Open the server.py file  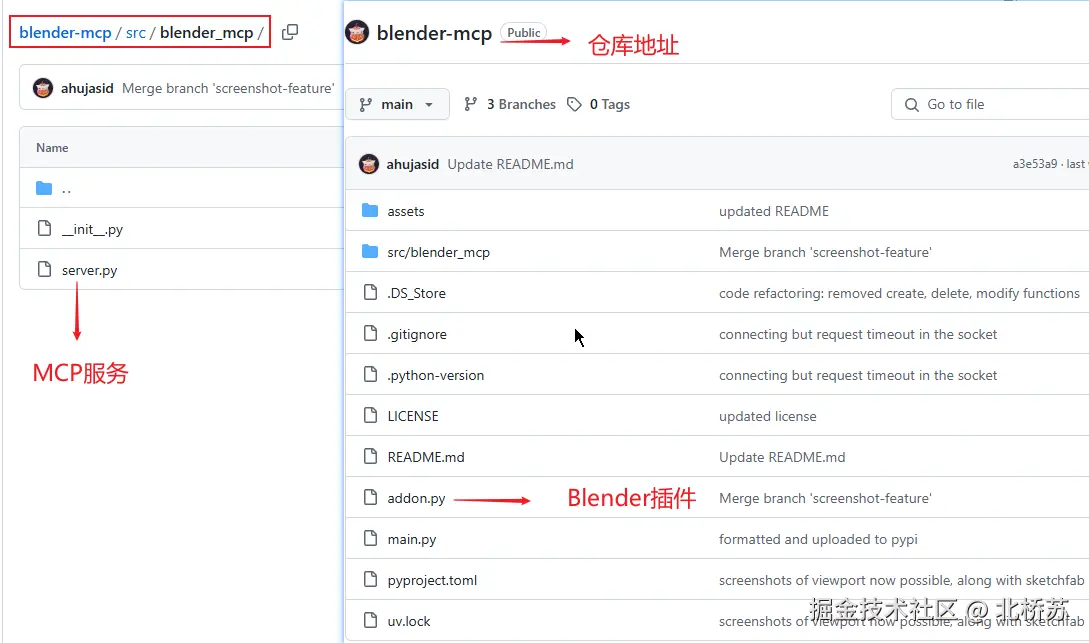[x=90, y=270]
